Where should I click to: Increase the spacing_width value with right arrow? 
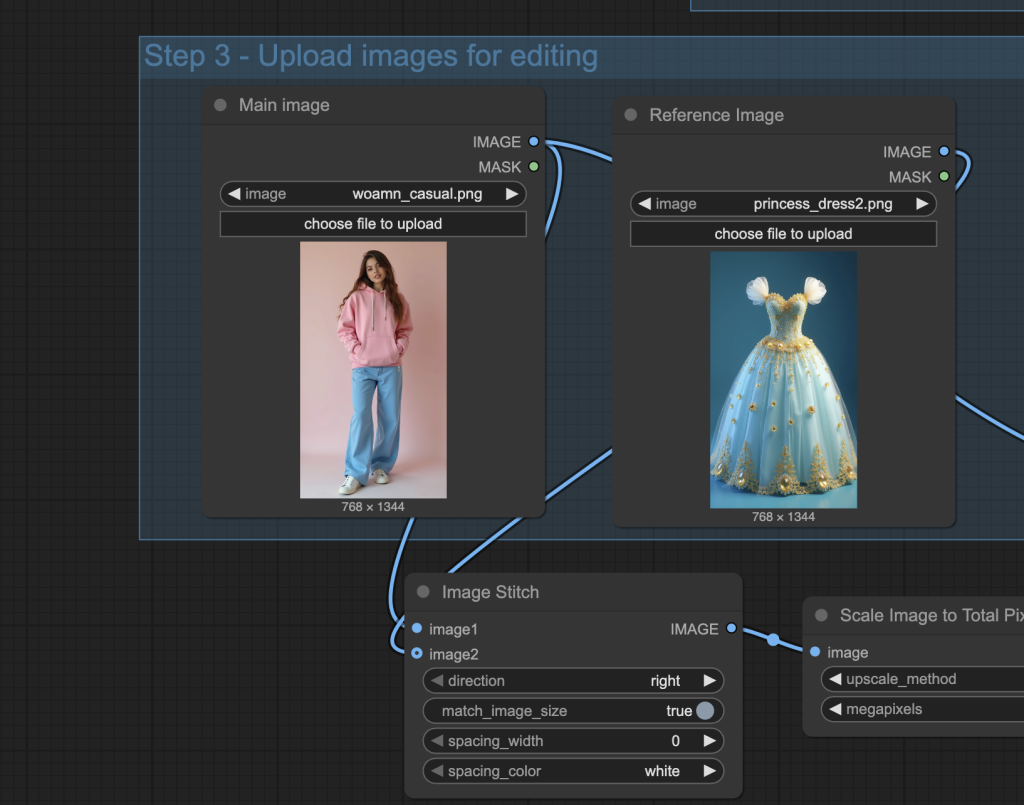[709, 741]
